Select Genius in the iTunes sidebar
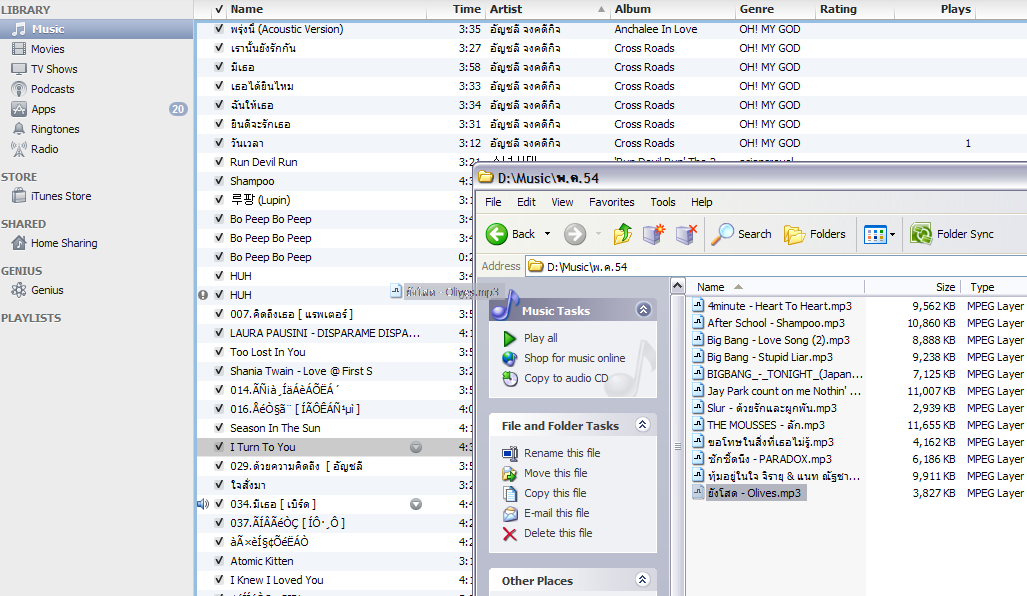This screenshot has width=1027, height=596. [47, 290]
